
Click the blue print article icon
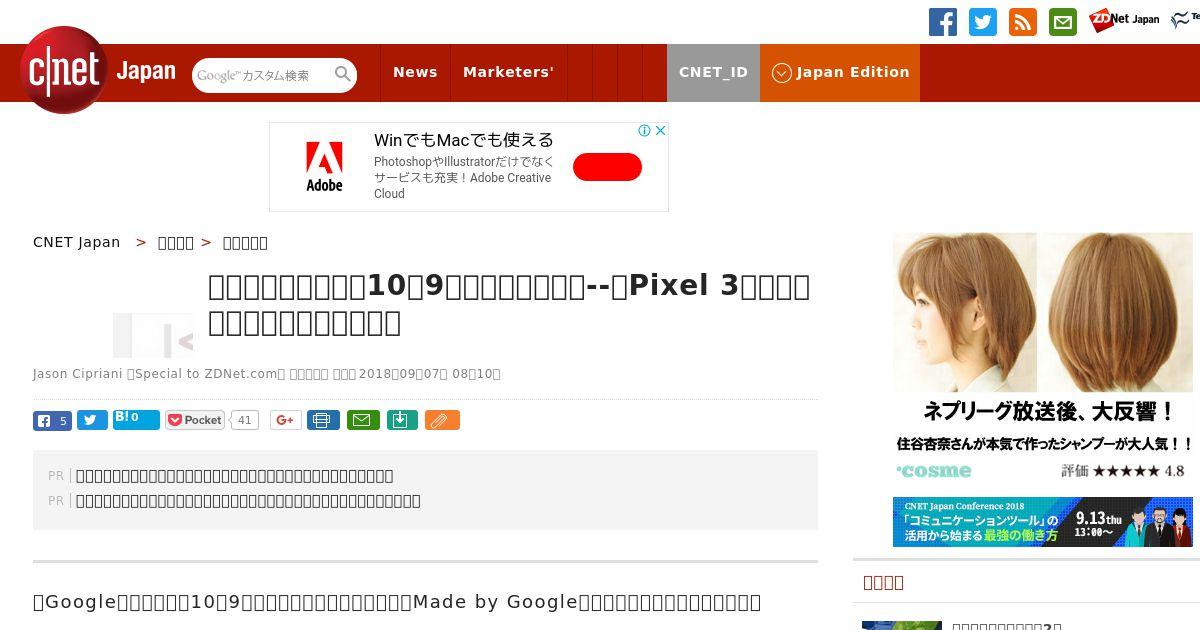click(x=323, y=421)
